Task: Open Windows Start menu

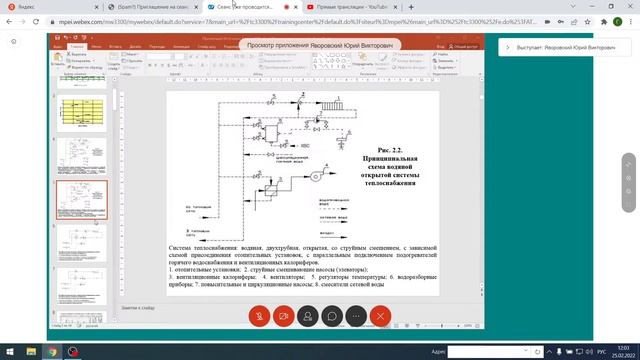Action: point(10,351)
